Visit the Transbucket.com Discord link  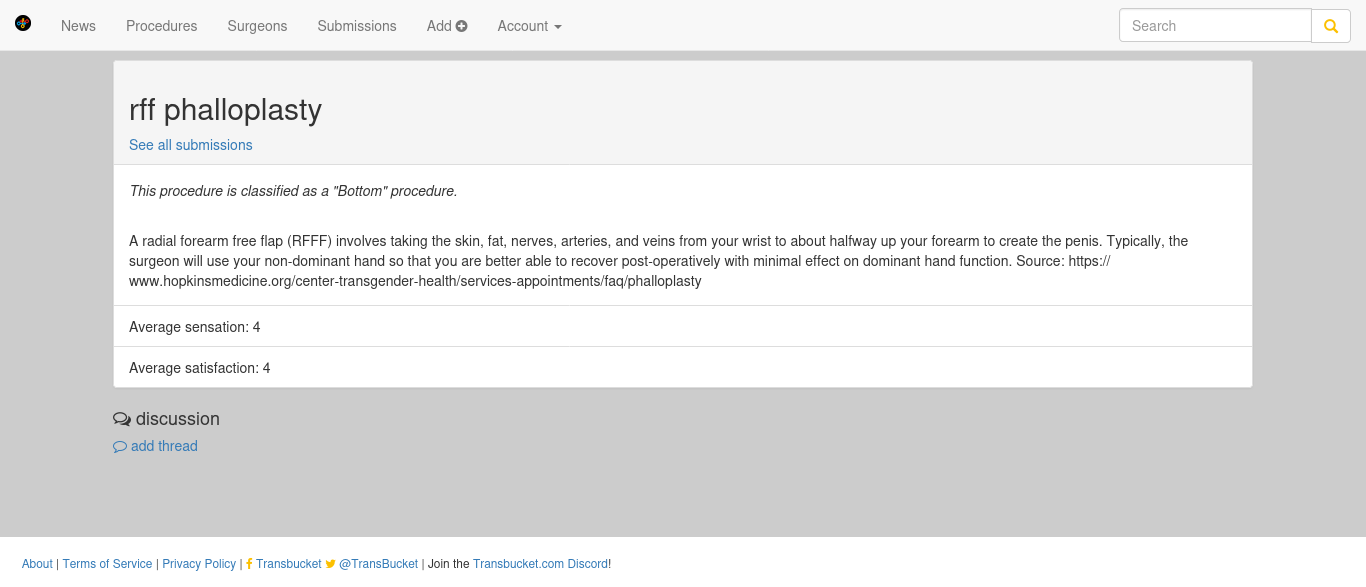(x=540, y=564)
